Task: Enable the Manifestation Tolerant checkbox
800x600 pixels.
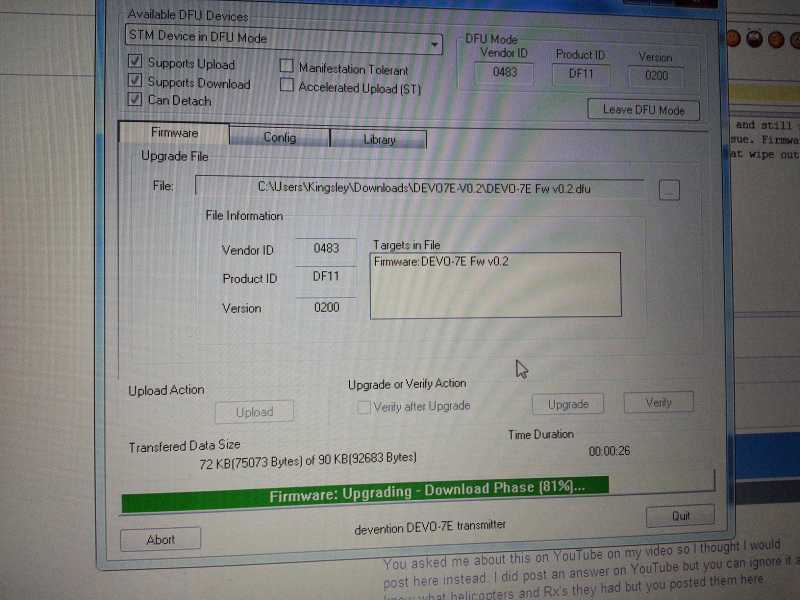Action: pos(287,65)
